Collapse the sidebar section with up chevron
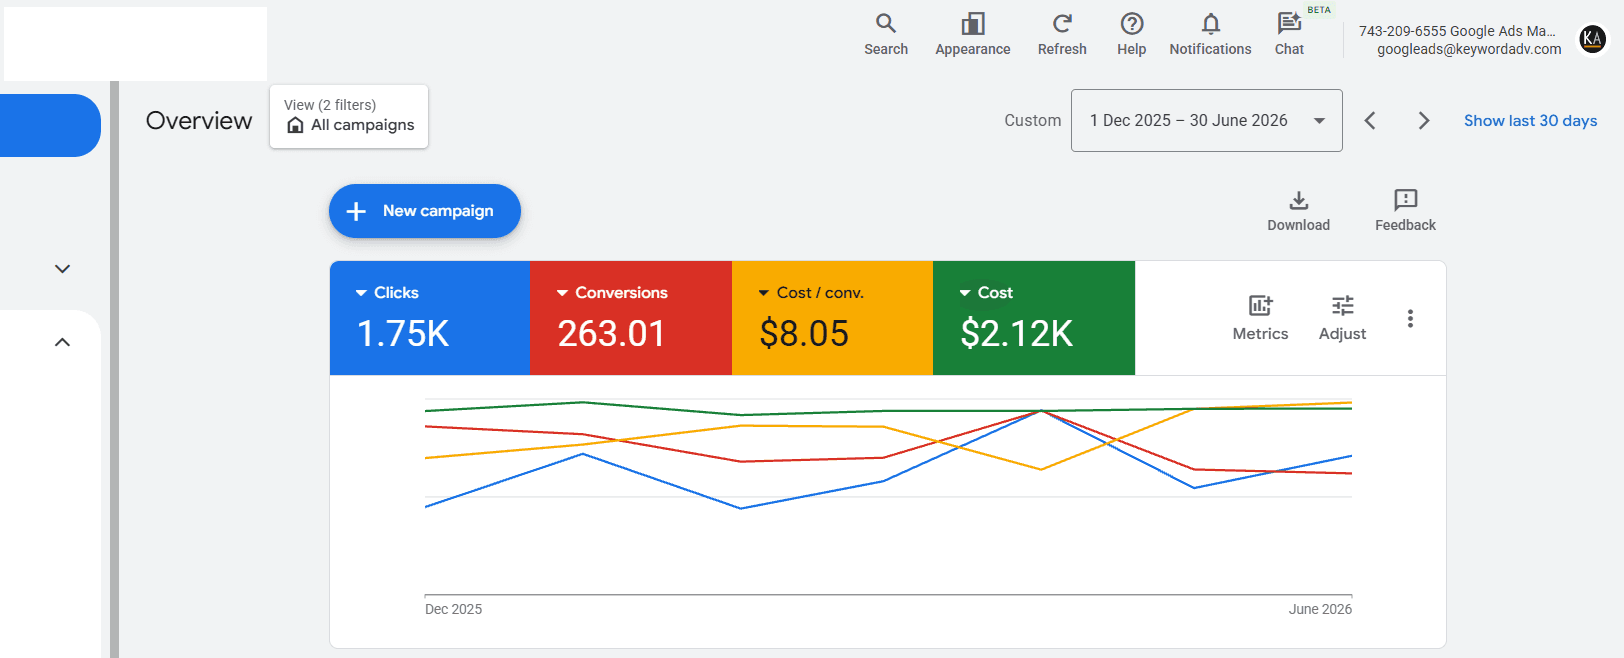This screenshot has height=658, width=1624. [62, 342]
